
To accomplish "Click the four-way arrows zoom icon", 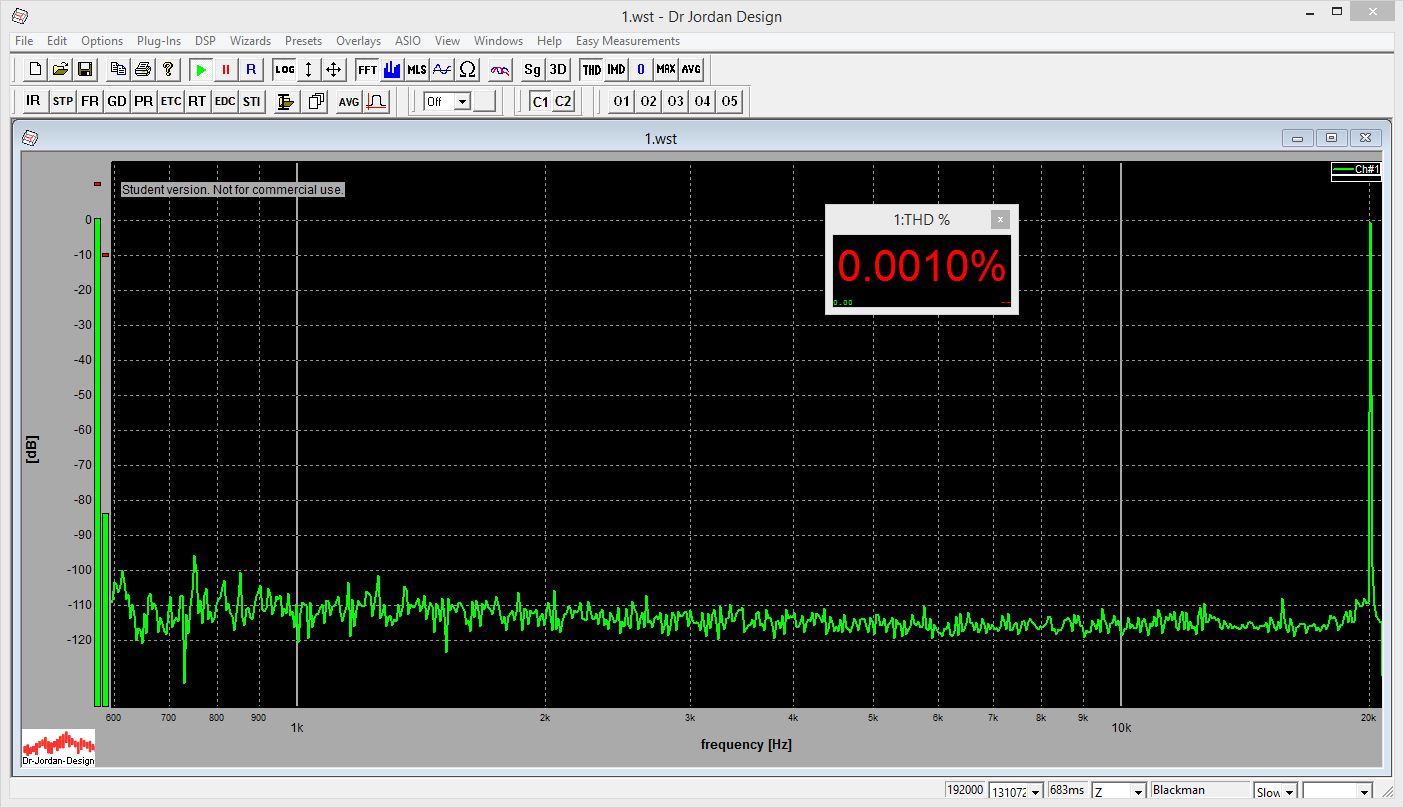I will point(334,69).
